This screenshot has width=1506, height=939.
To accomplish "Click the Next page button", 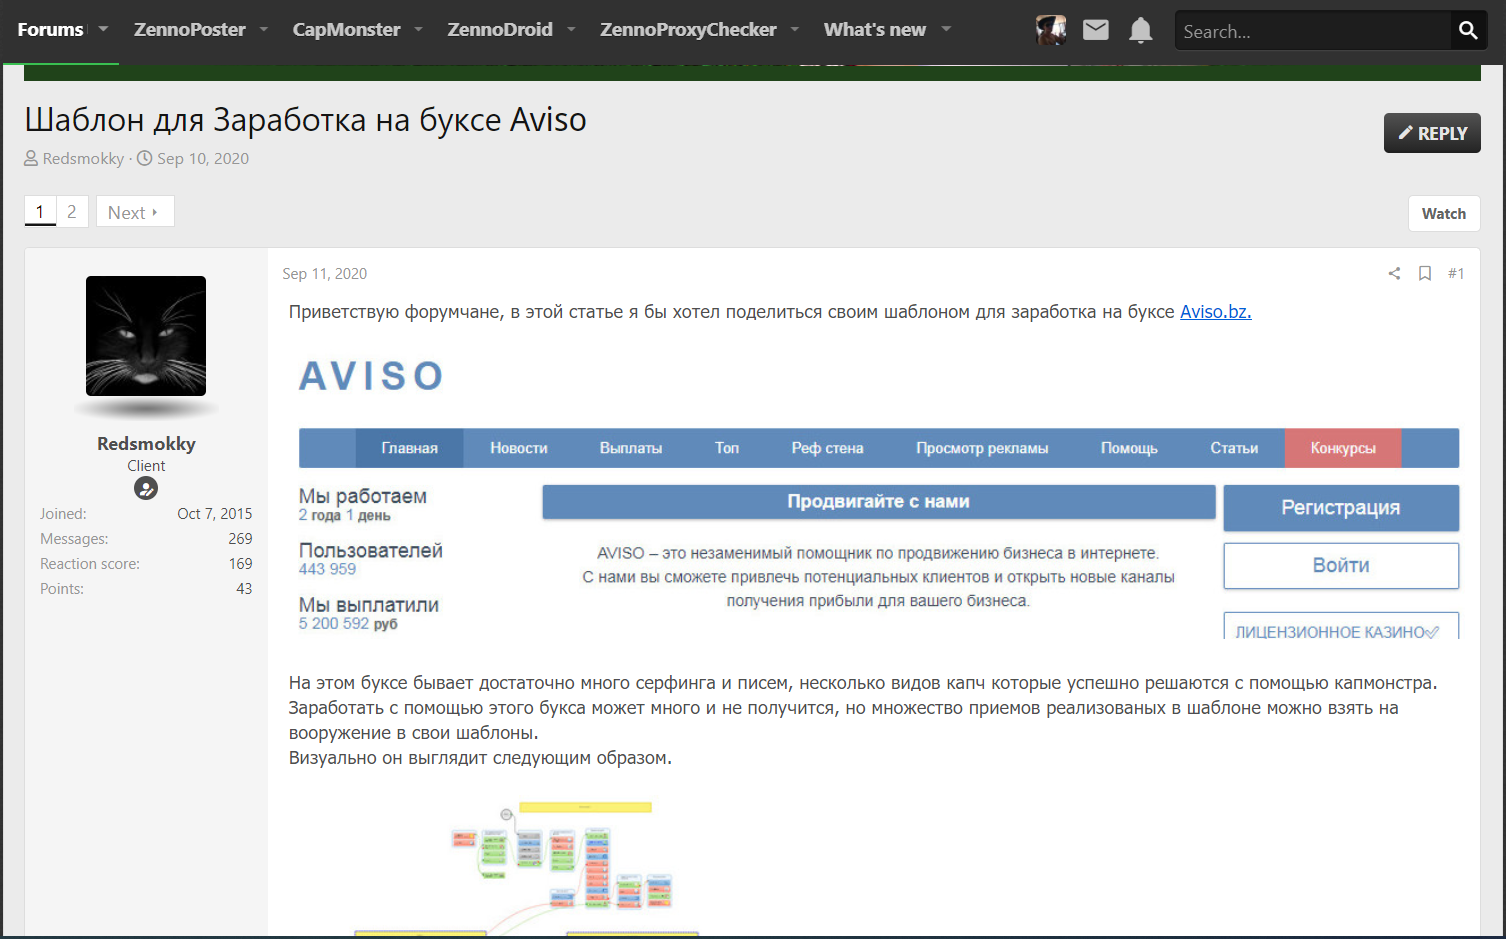I will [x=135, y=212].
